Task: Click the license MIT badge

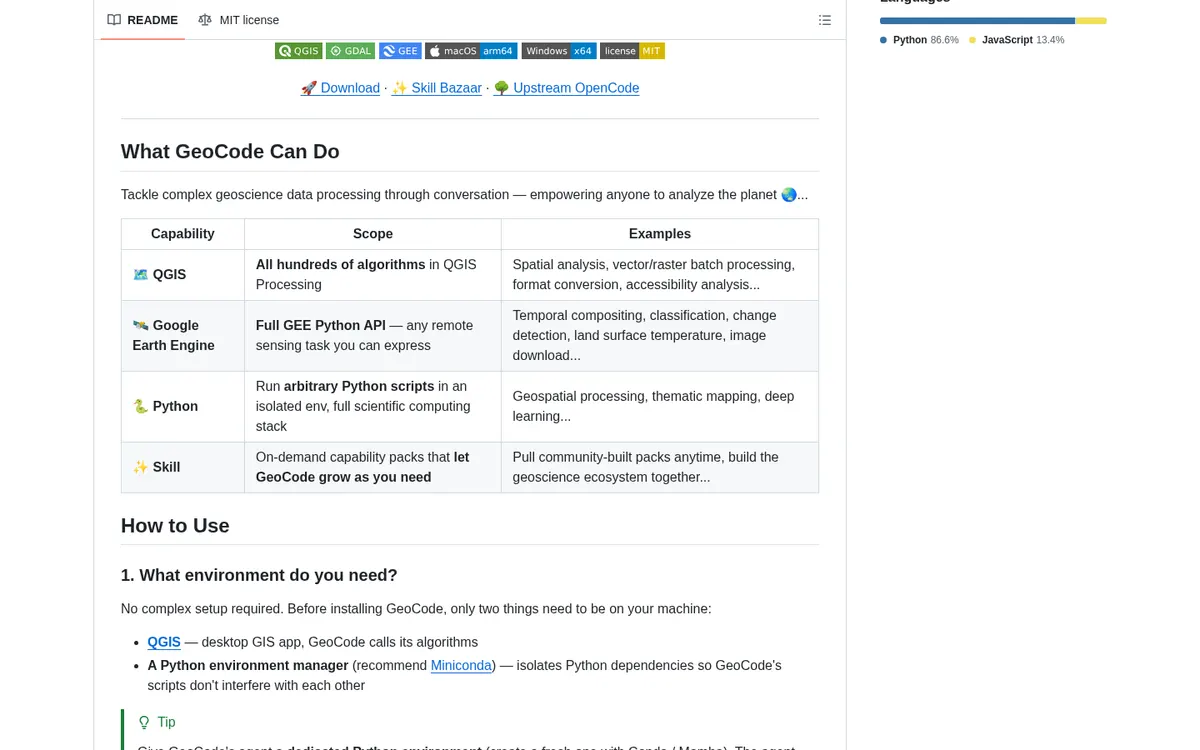Action: coord(632,51)
